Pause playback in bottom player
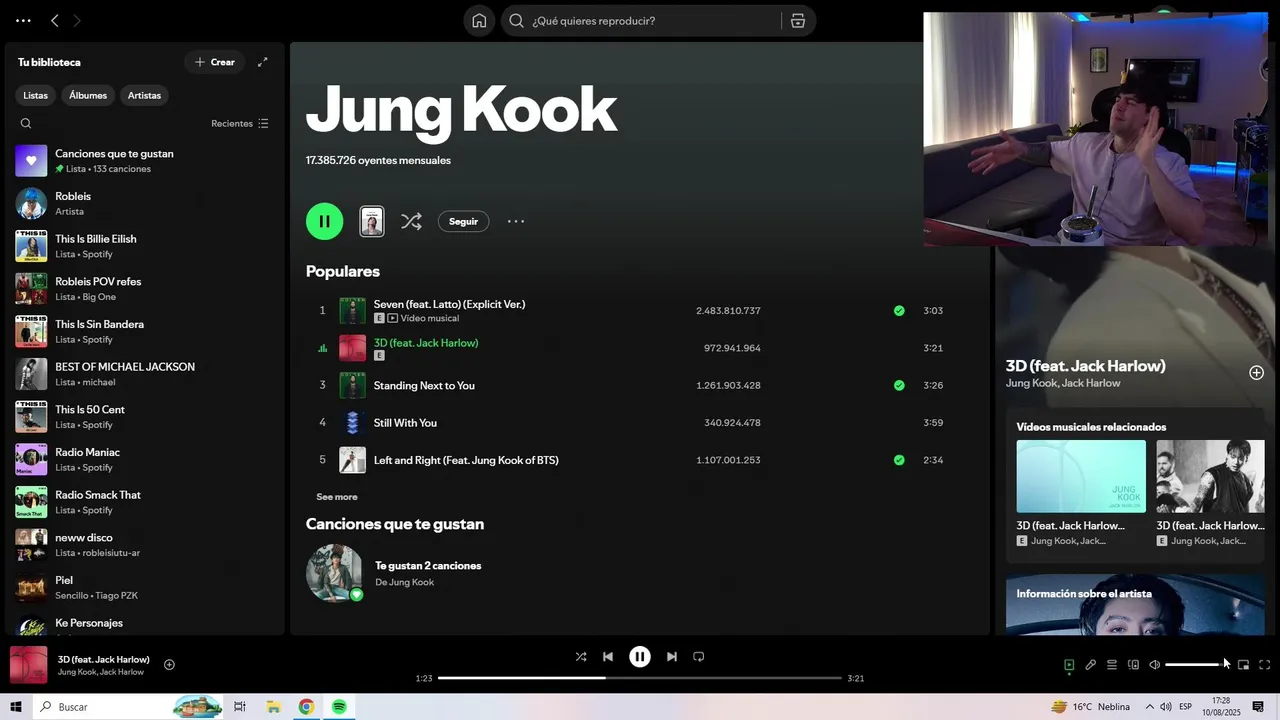This screenshot has width=1280, height=720. pos(640,657)
